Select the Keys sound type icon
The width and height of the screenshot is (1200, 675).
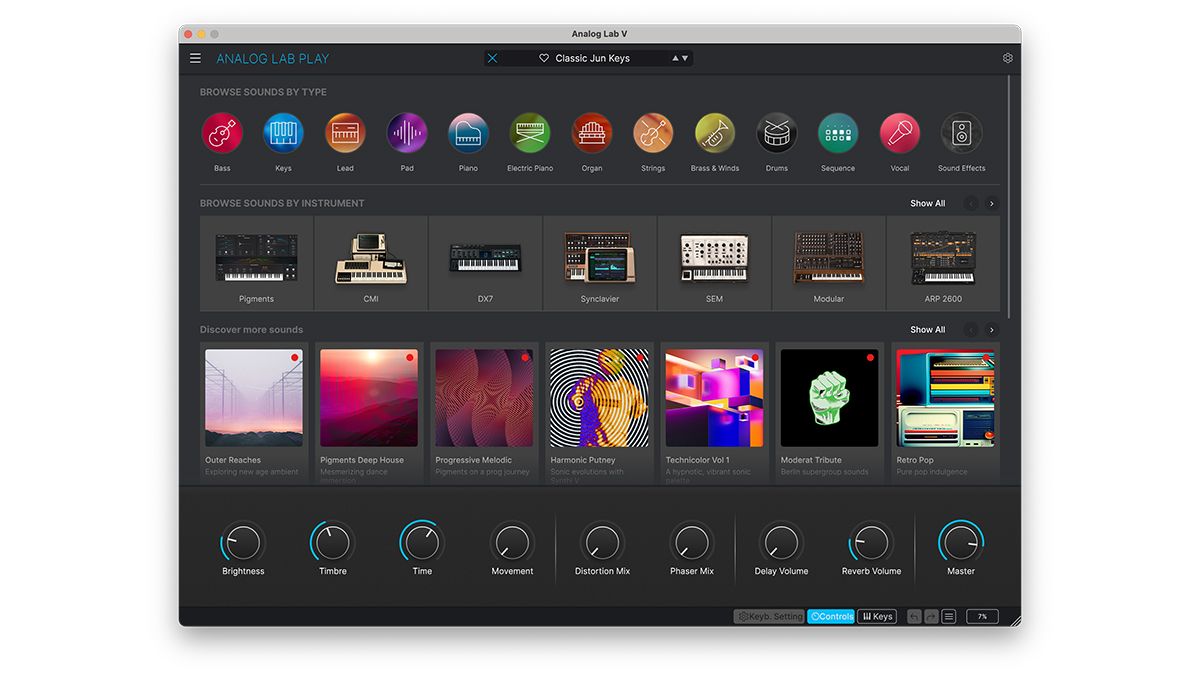283,133
